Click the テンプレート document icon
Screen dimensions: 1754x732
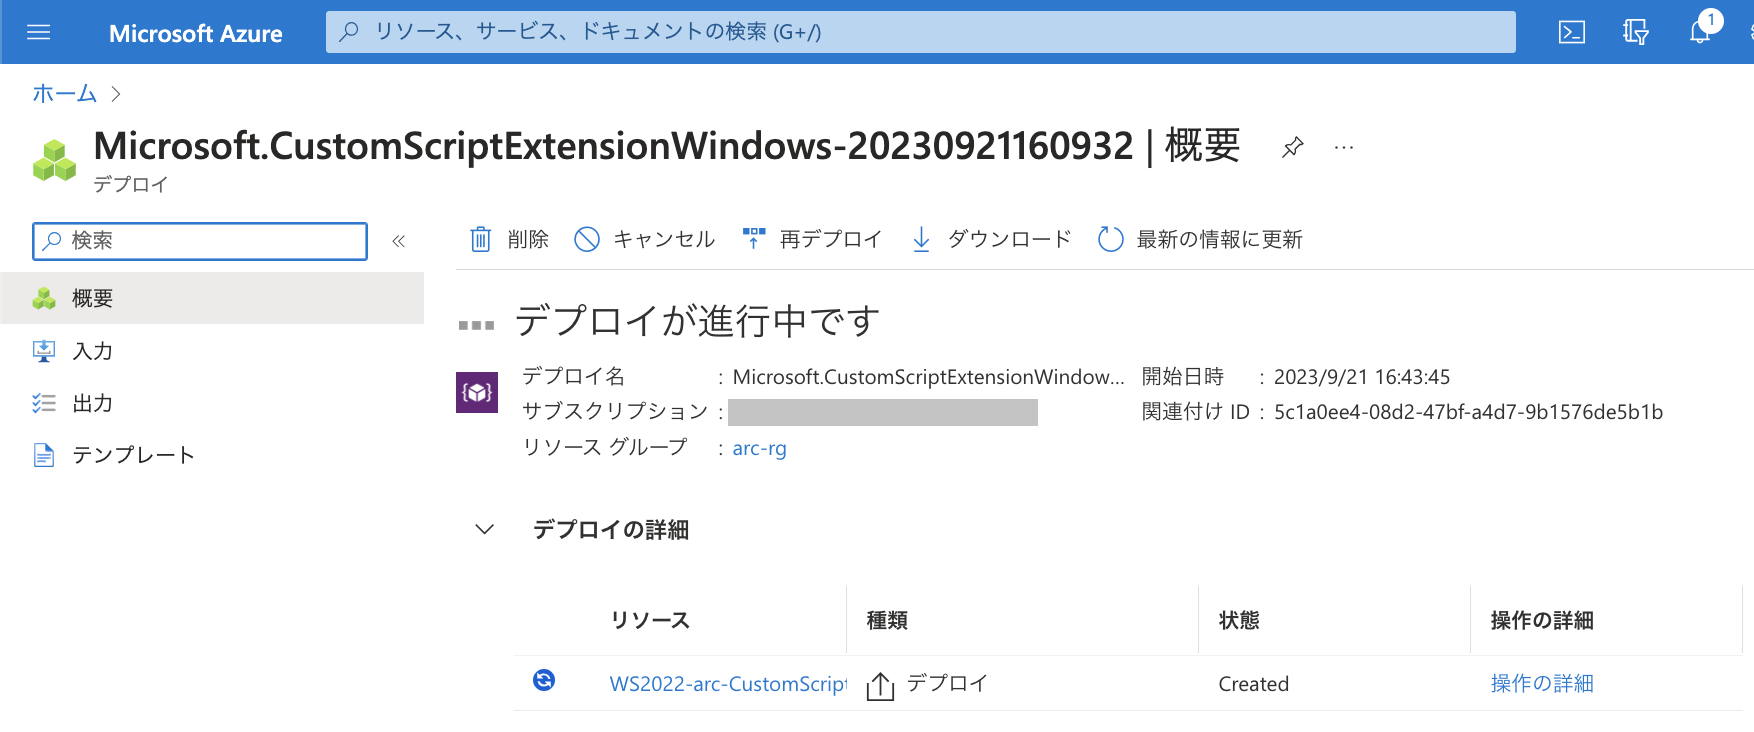44,455
